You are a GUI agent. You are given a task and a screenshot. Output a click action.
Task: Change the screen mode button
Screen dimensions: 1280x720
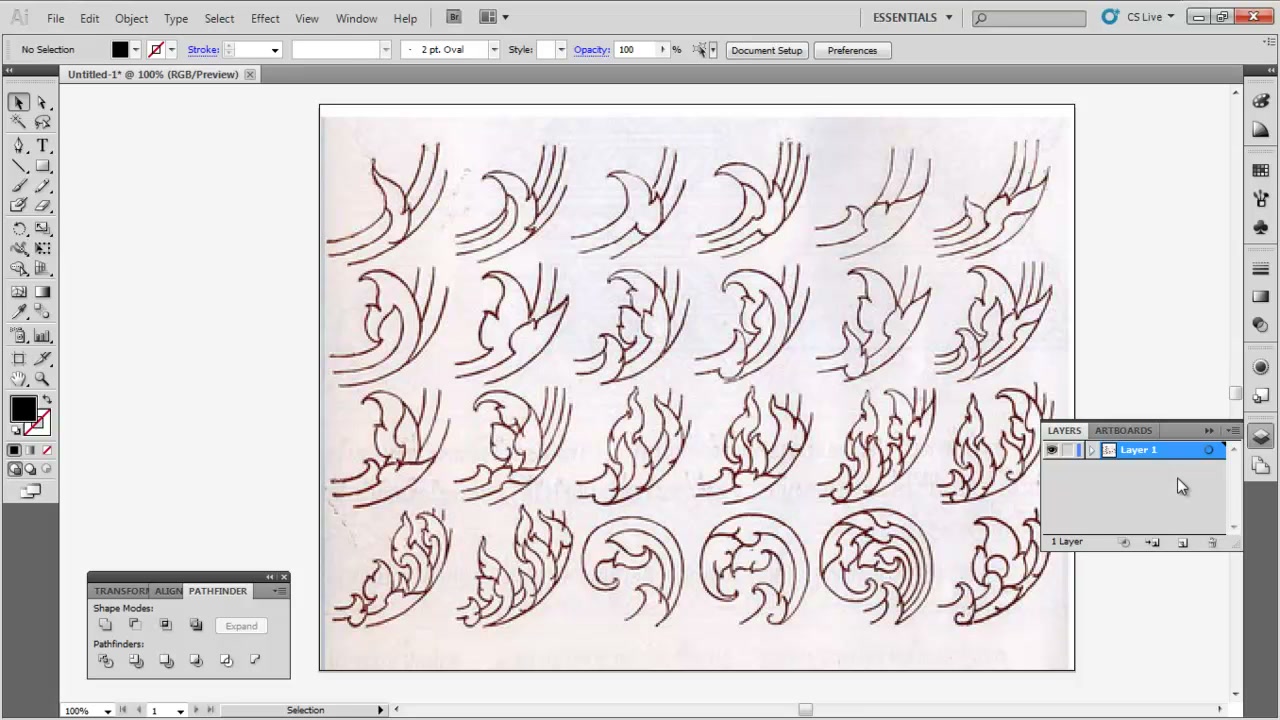coord(31,491)
